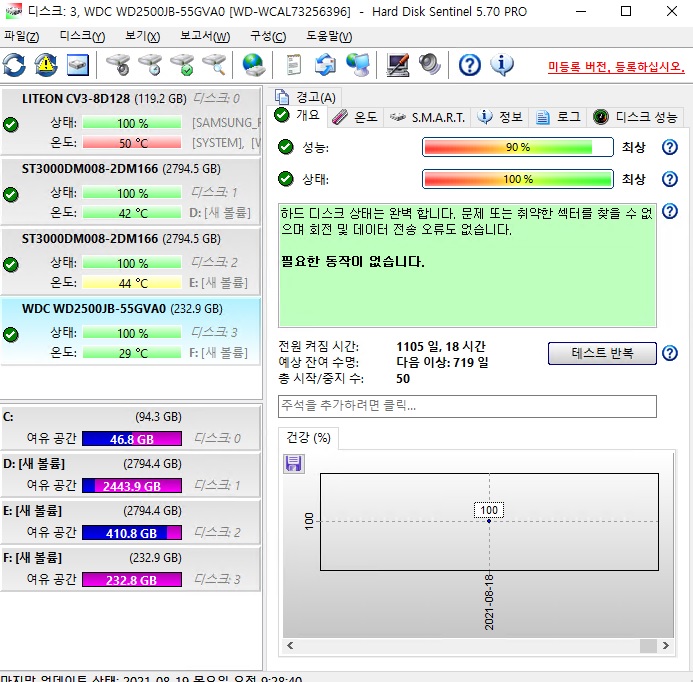Switch to the 경고(A) tab
693x682 pixels.
(305, 96)
